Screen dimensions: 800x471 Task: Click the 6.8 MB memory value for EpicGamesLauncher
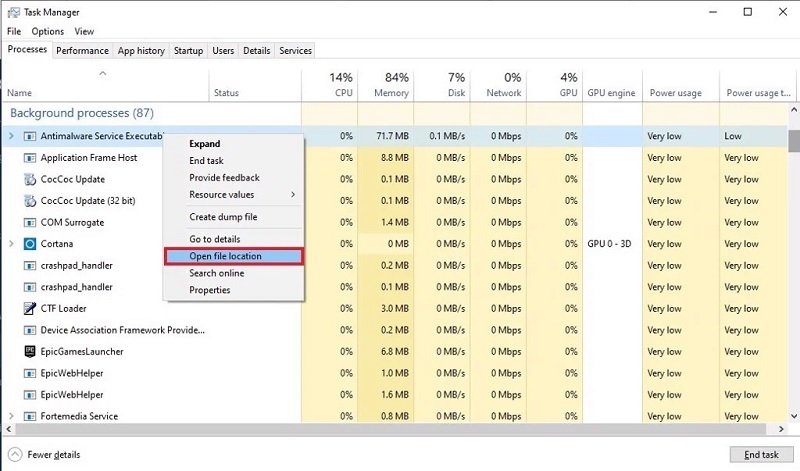point(394,352)
